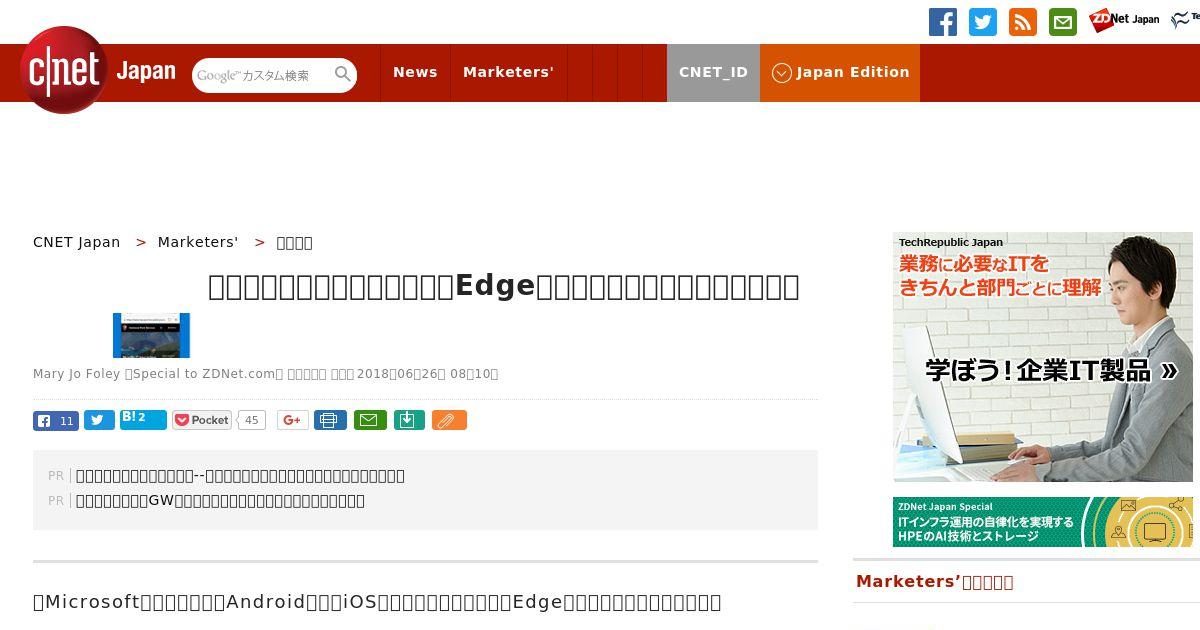1200x630 pixels.
Task: Click the orange paperclip clip icon
Action: click(x=449, y=420)
